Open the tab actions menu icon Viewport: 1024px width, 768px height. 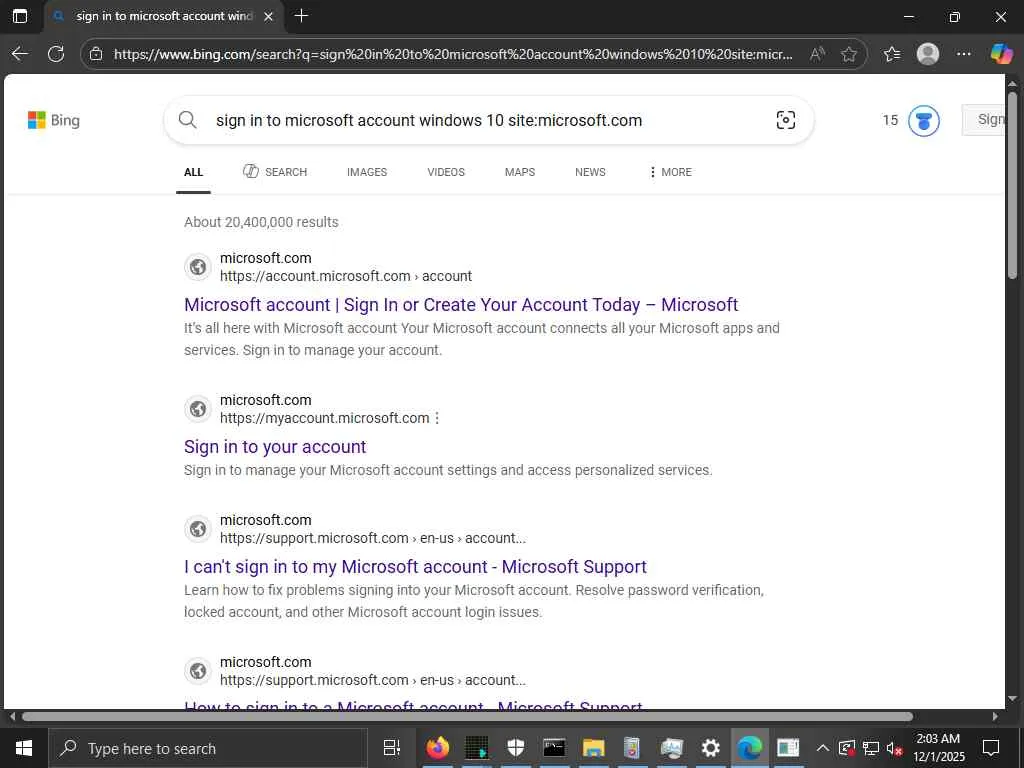20,16
